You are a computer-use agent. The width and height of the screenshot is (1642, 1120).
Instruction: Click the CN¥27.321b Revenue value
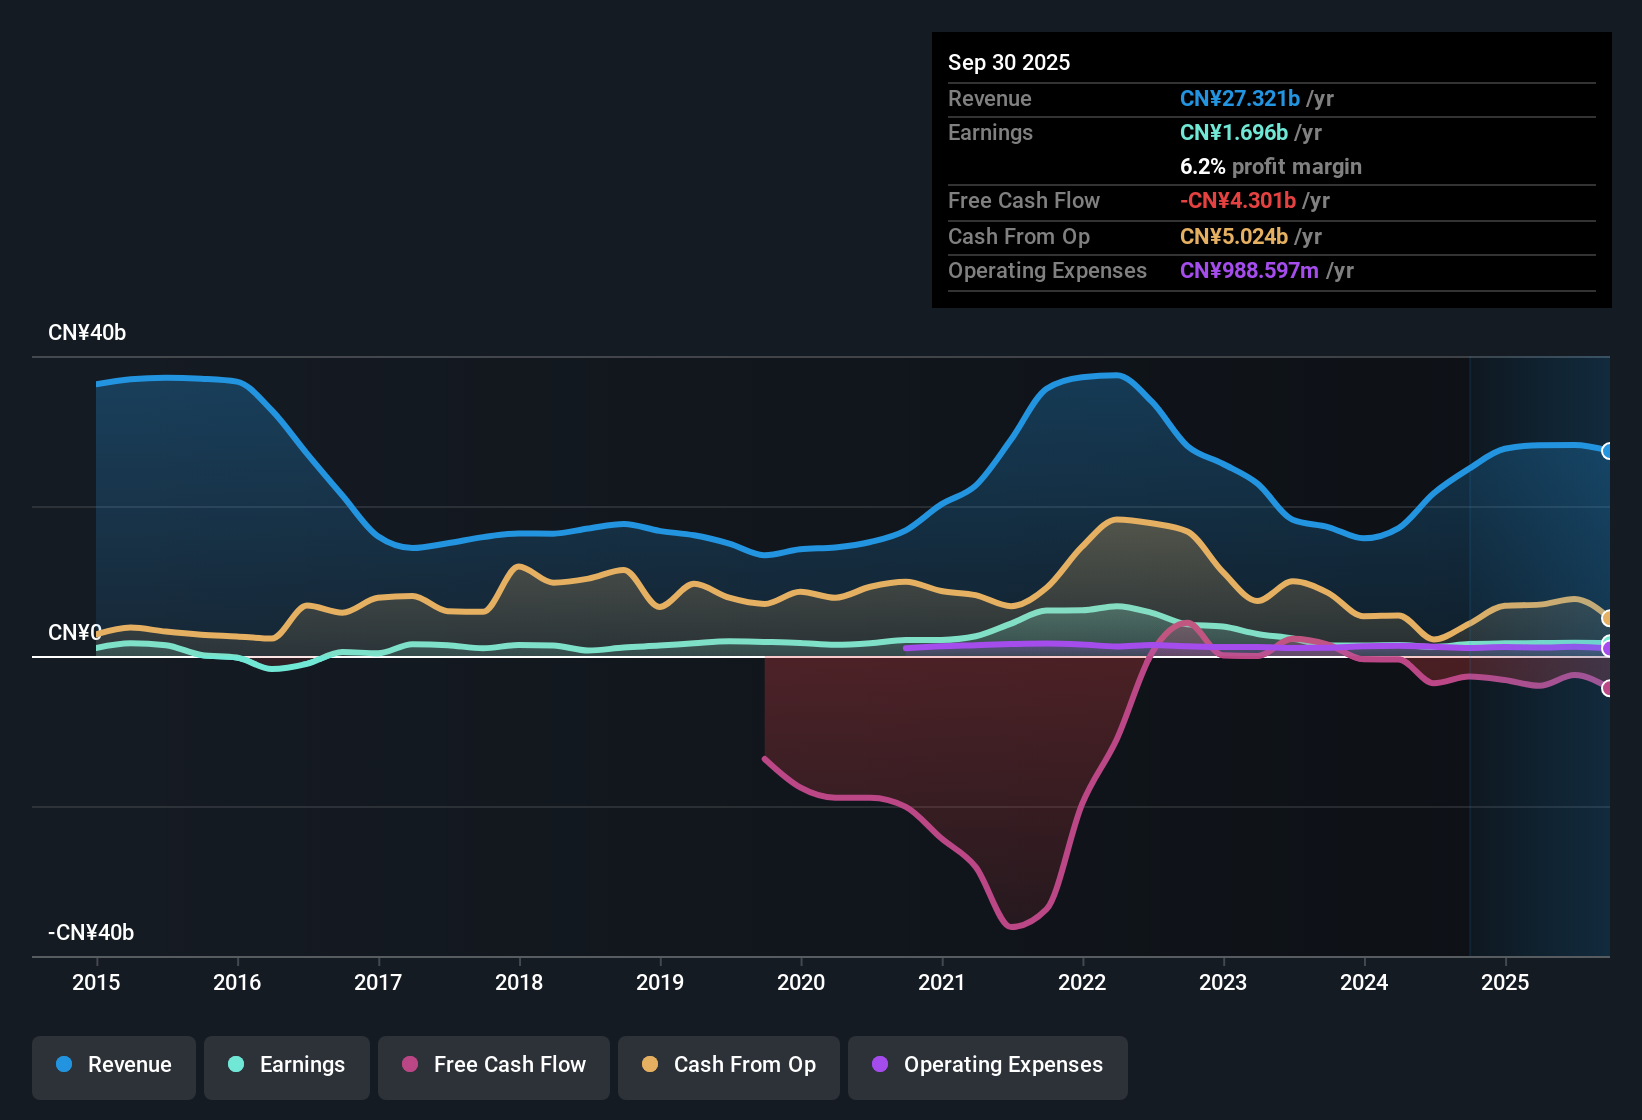pos(1240,98)
